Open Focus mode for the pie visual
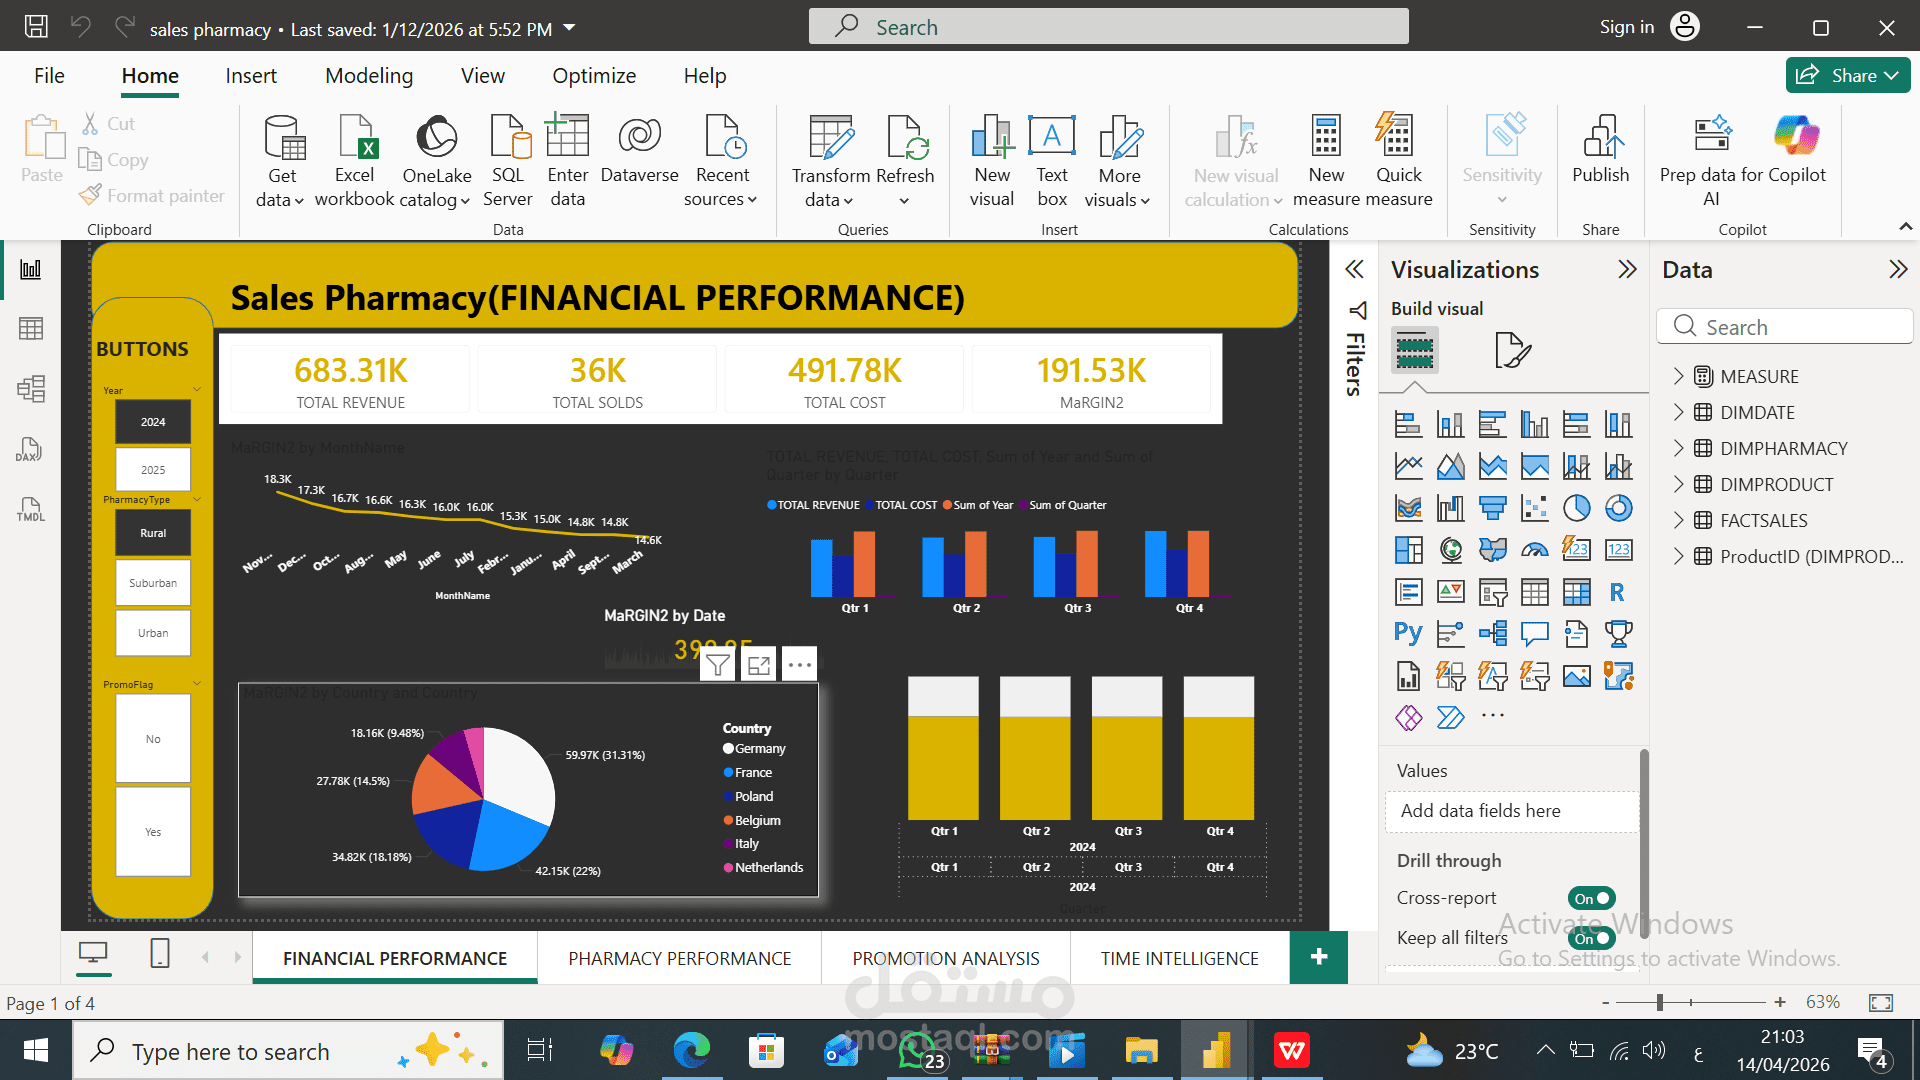The width and height of the screenshot is (1920, 1080). [759, 664]
